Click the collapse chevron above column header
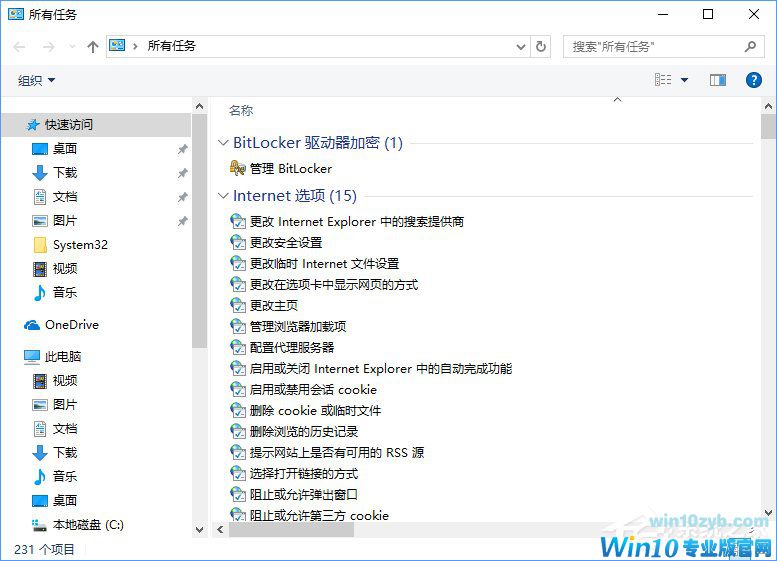 (617, 100)
